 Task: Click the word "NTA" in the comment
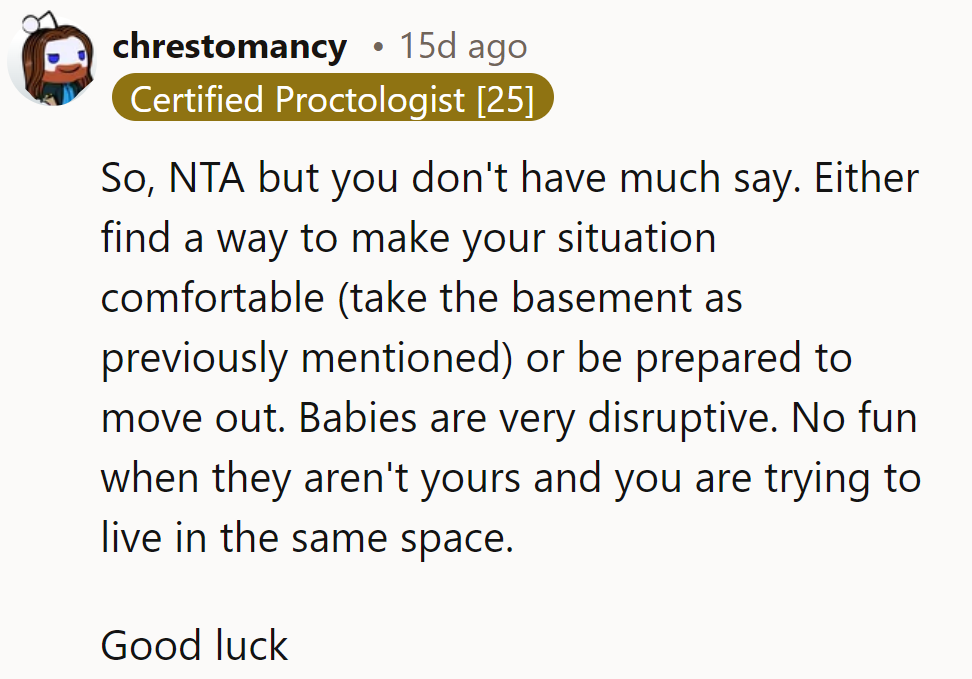[204, 179]
